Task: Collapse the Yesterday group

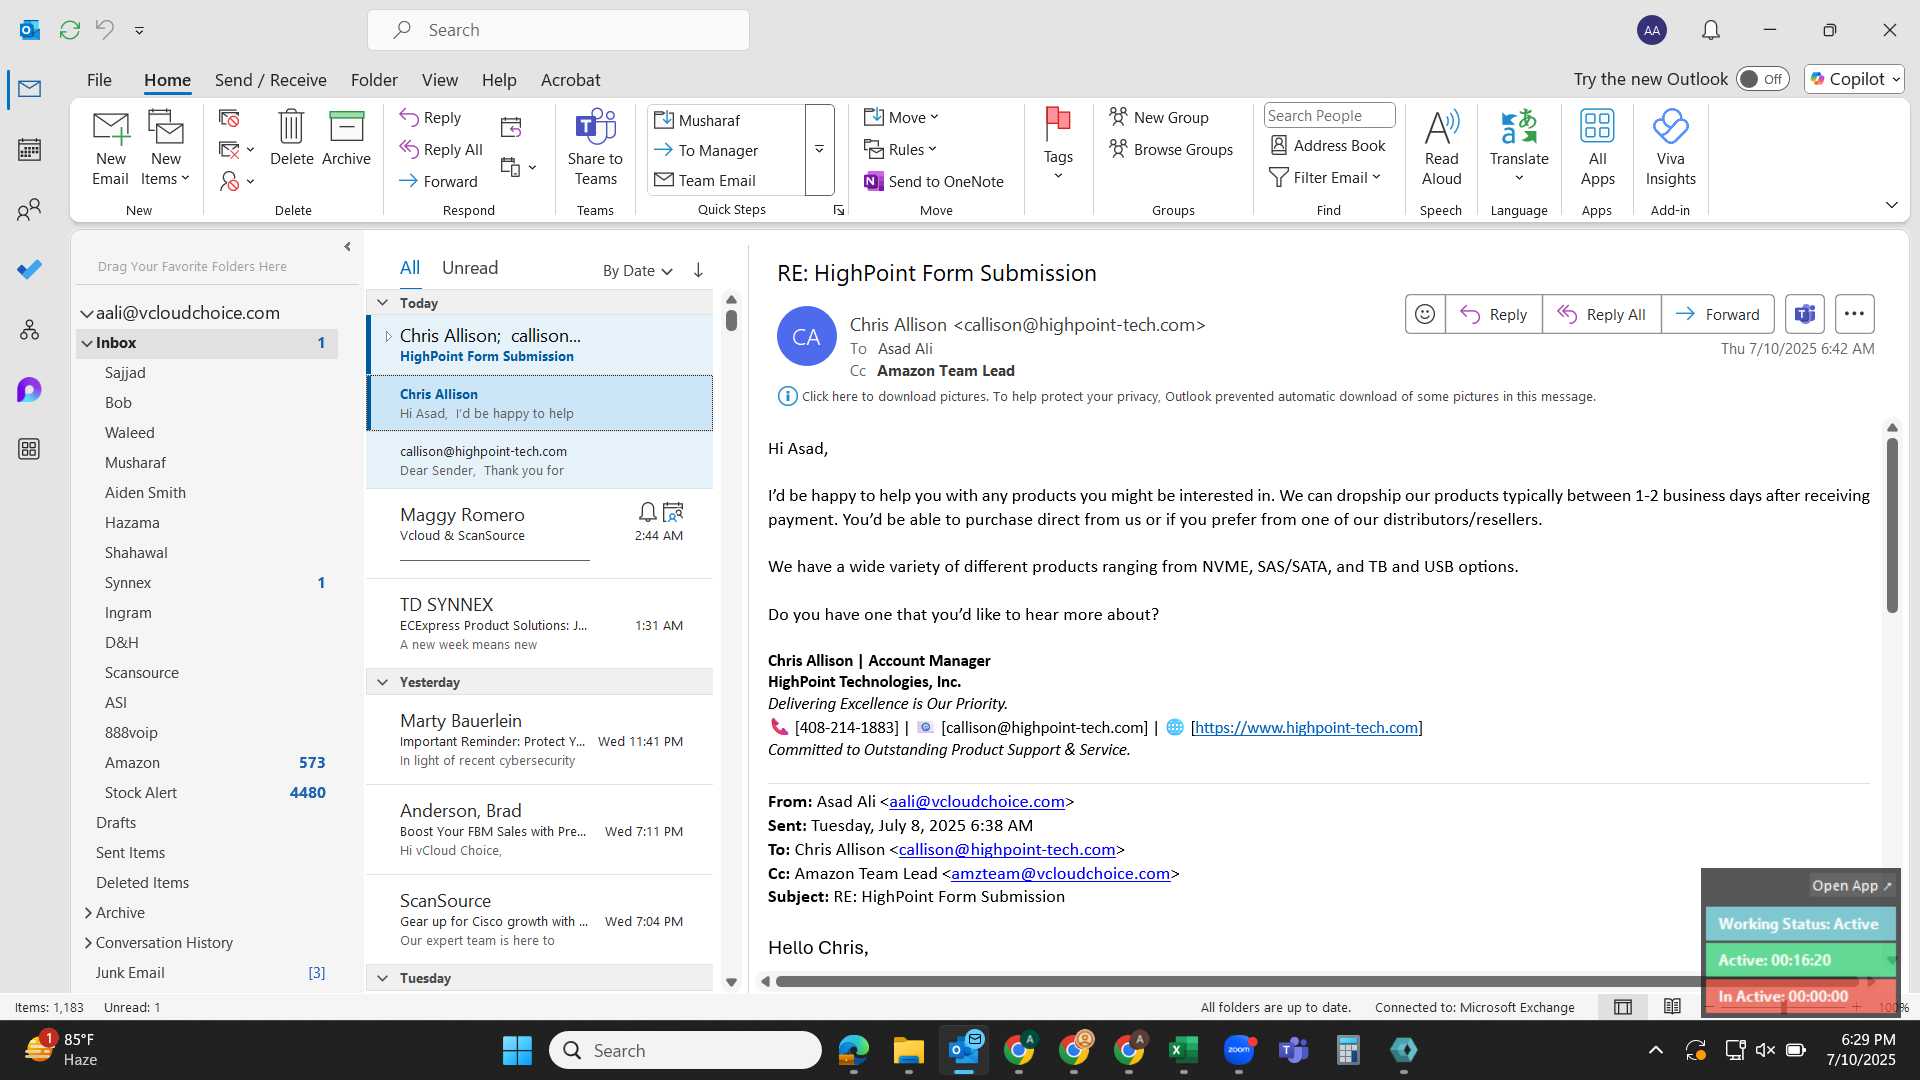Action: pos(382,682)
